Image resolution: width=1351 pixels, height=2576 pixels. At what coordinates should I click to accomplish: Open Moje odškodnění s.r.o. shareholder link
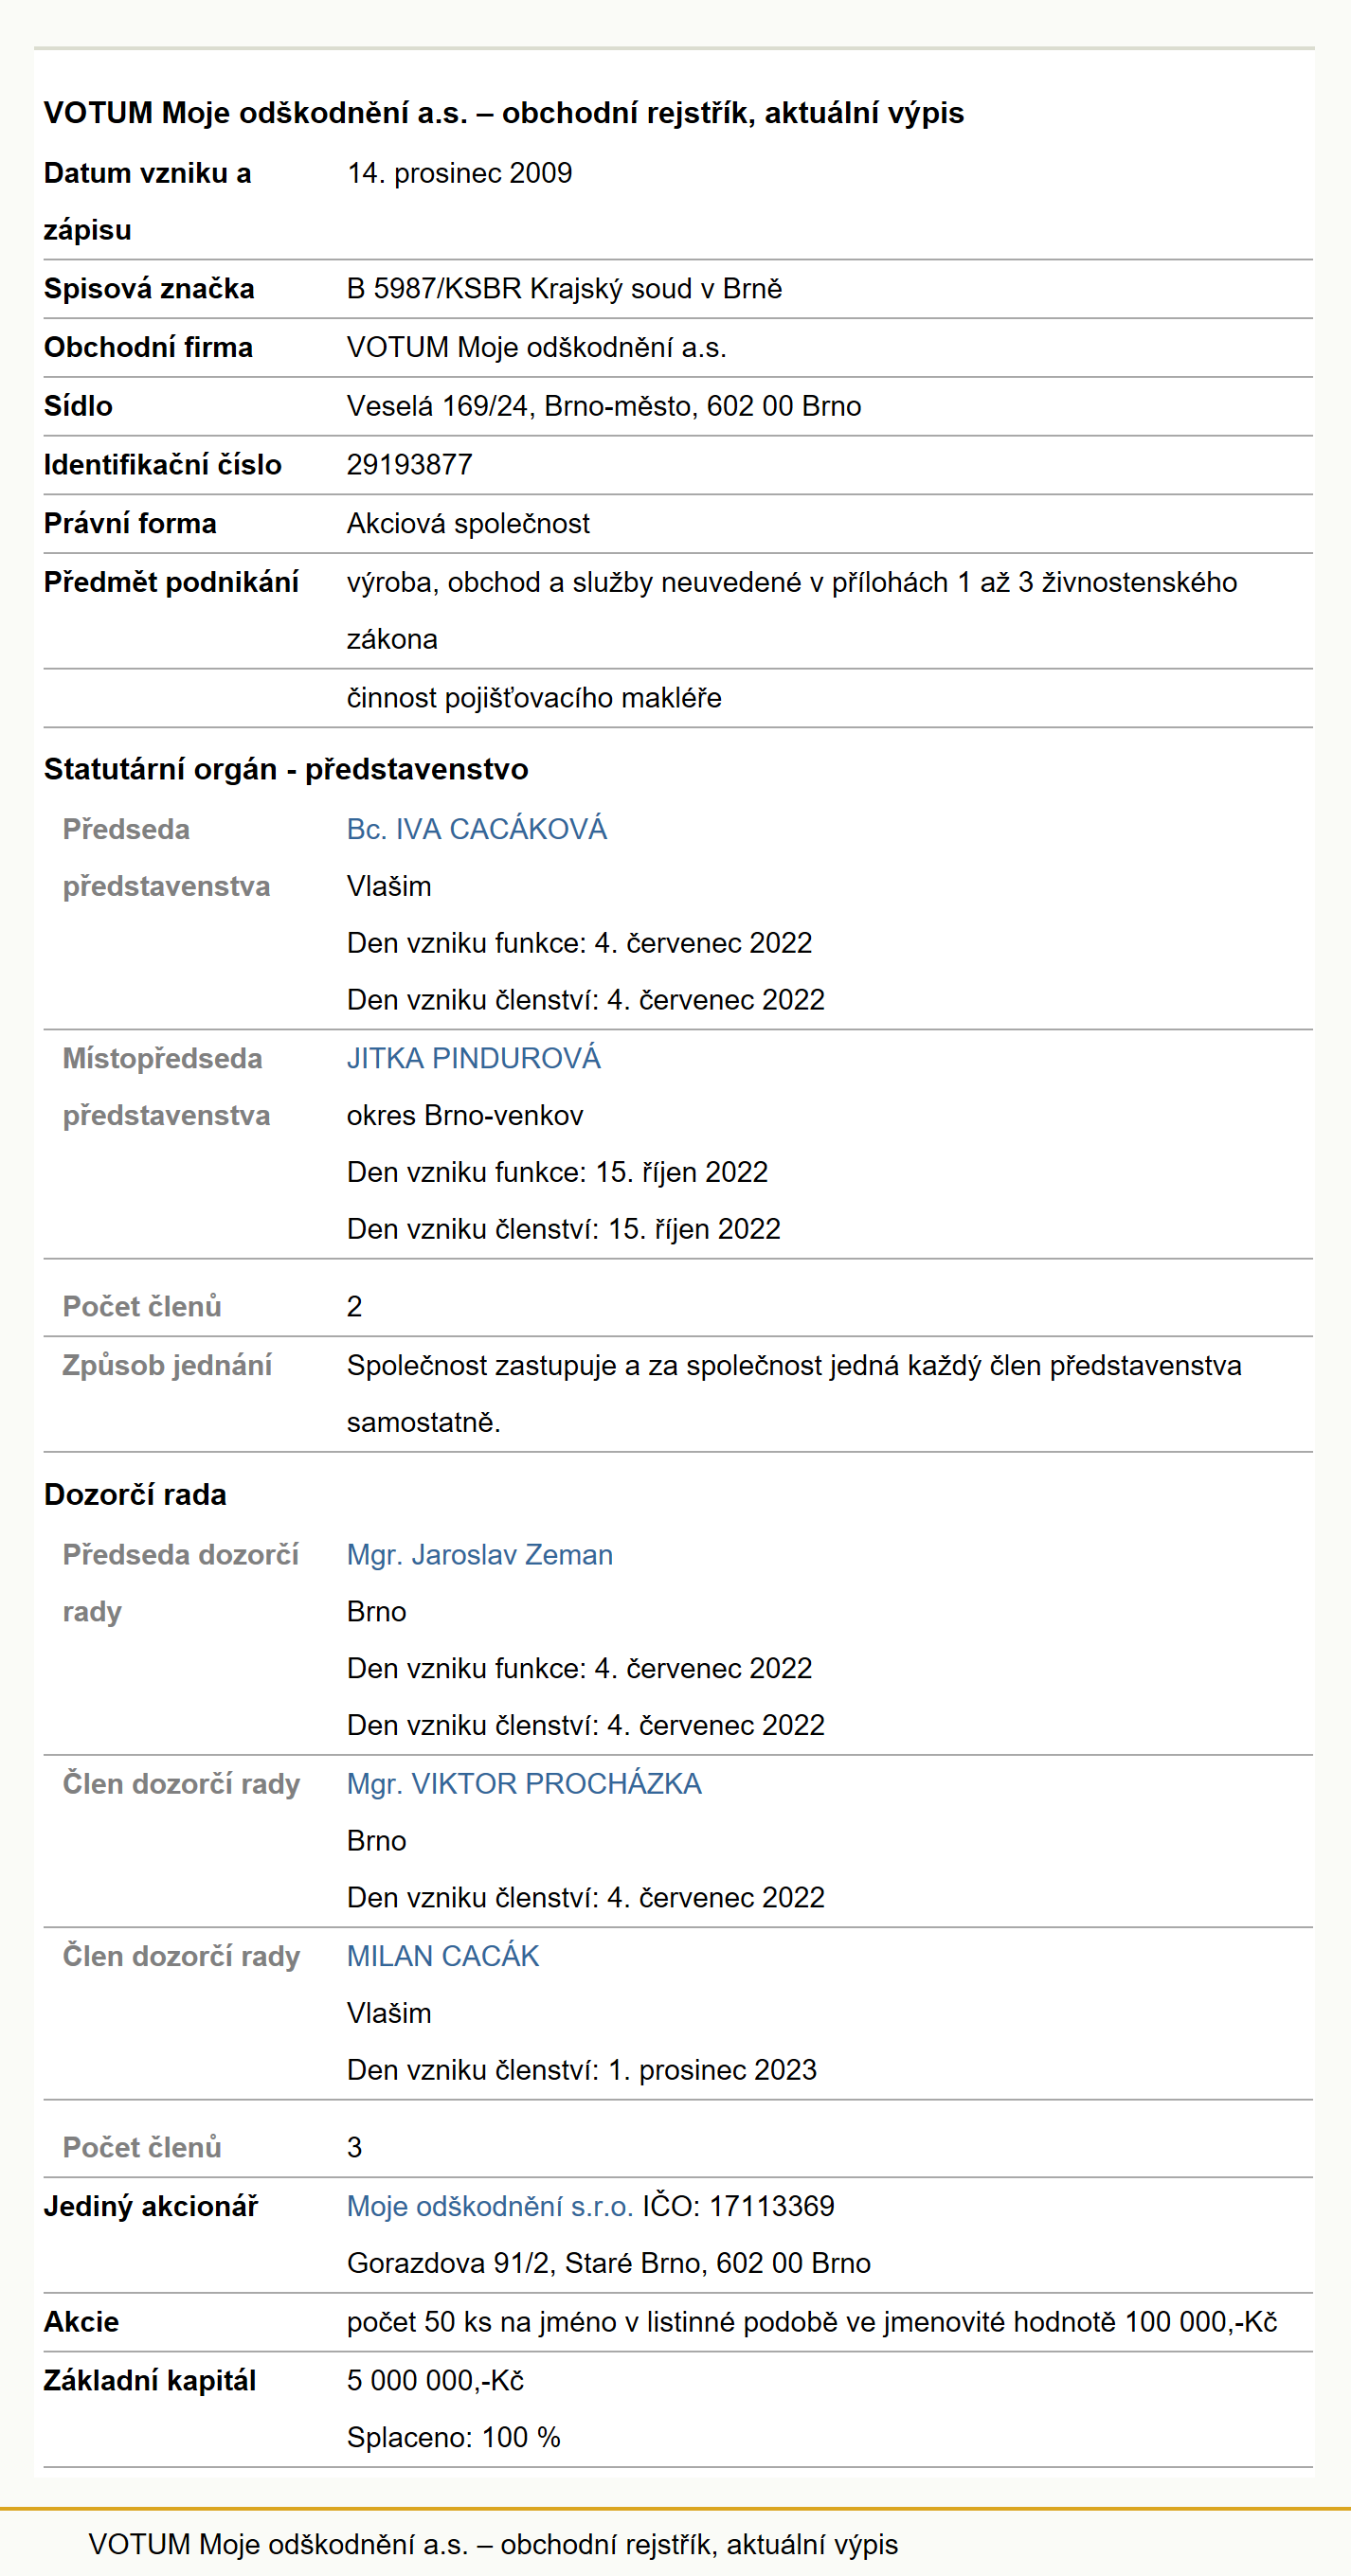(x=490, y=2206)
